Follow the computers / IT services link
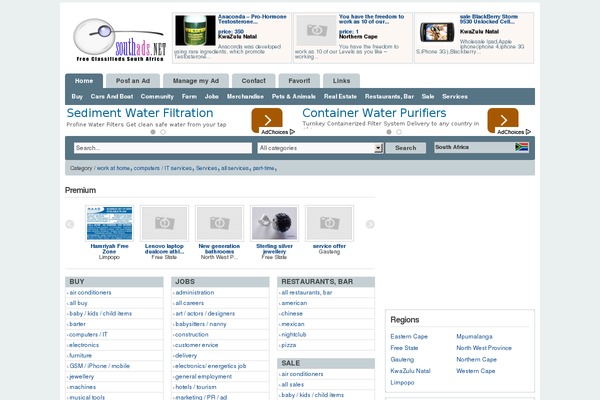The height and width of the screenshot is (400, 600). click(163, 168)
